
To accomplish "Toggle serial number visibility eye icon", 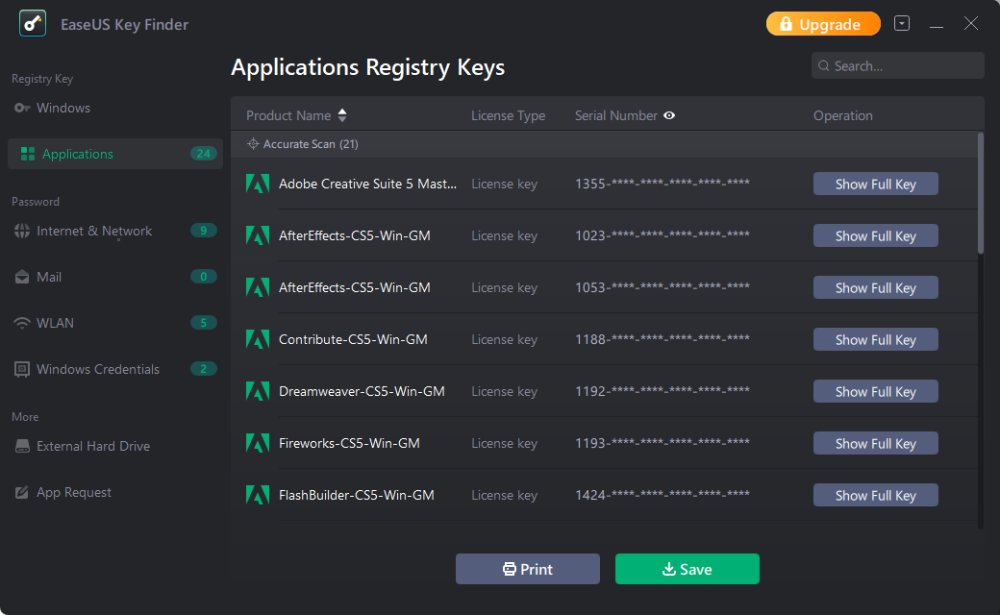I will pyautogui.click(x=669, y=115).
